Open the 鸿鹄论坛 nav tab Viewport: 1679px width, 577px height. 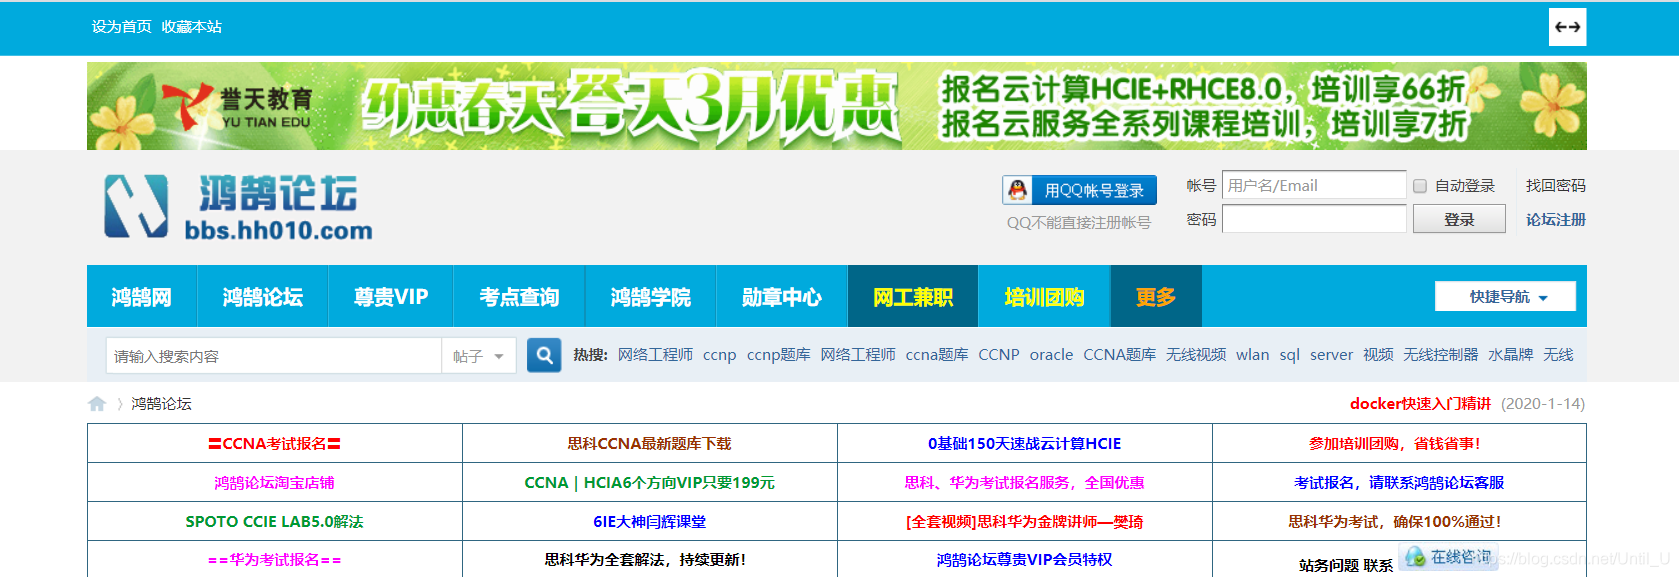[x=262, y=297]
